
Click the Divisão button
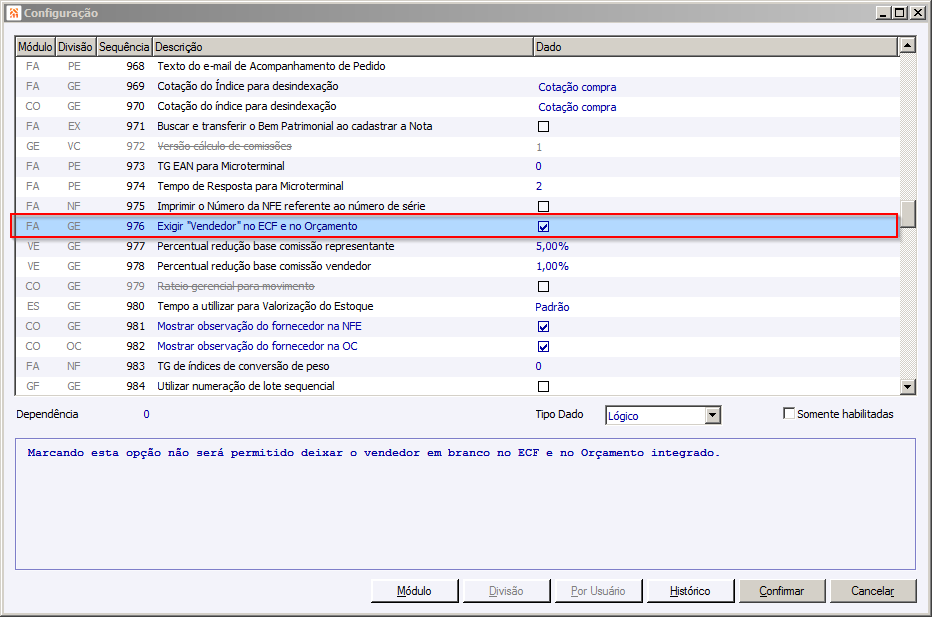point(506,591)
